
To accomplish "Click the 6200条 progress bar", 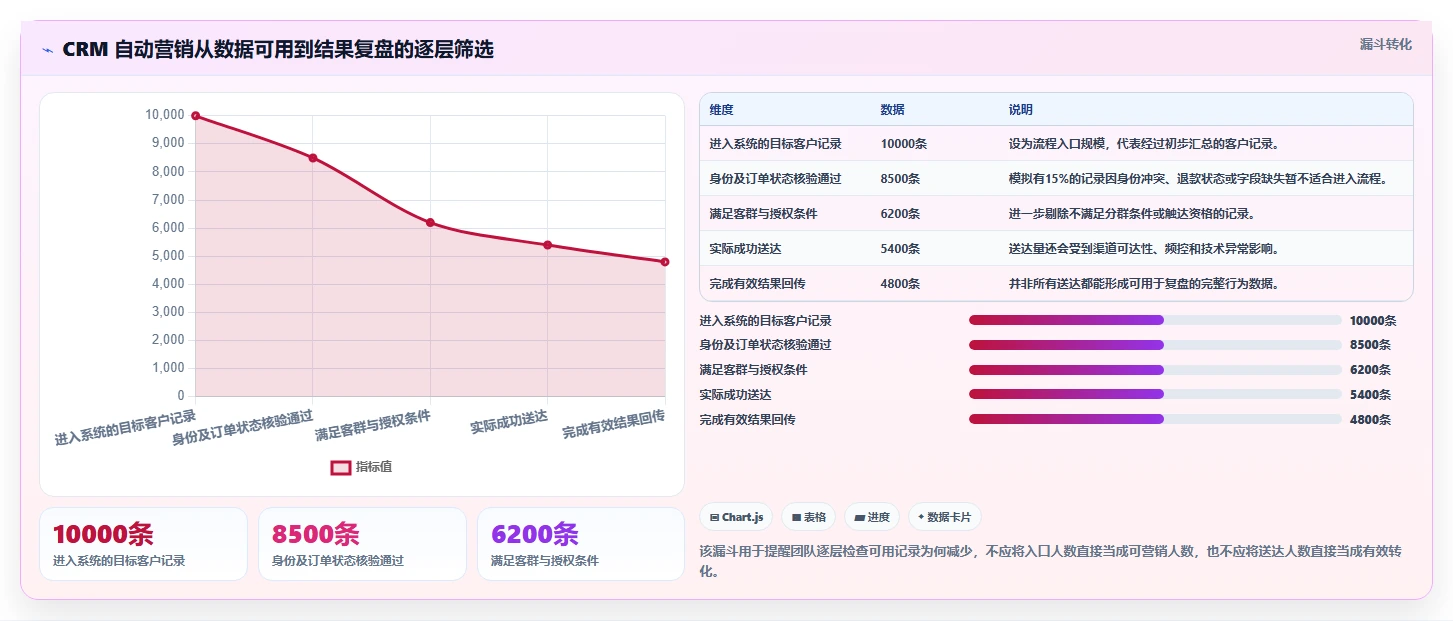I will tap(1155, 370).
